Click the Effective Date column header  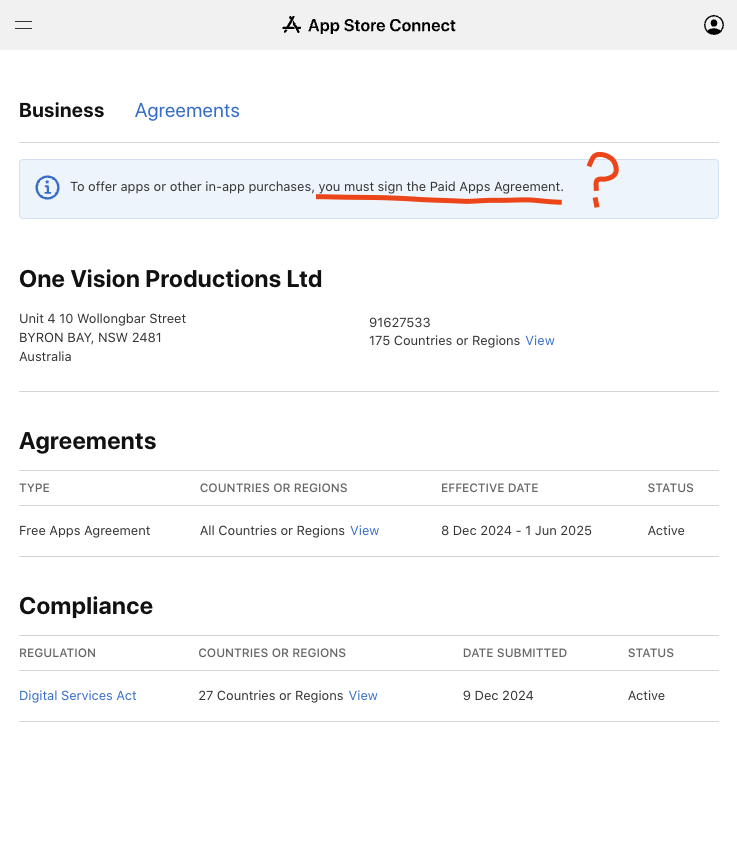click(489, 488)
